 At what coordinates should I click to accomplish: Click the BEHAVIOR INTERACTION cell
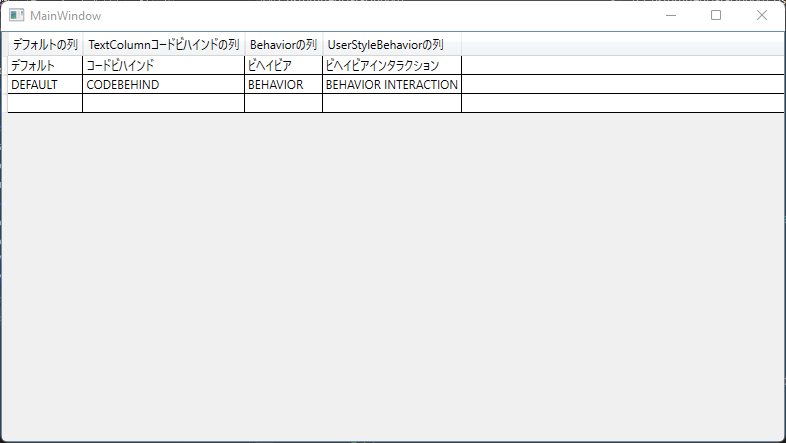coord(392,84)
